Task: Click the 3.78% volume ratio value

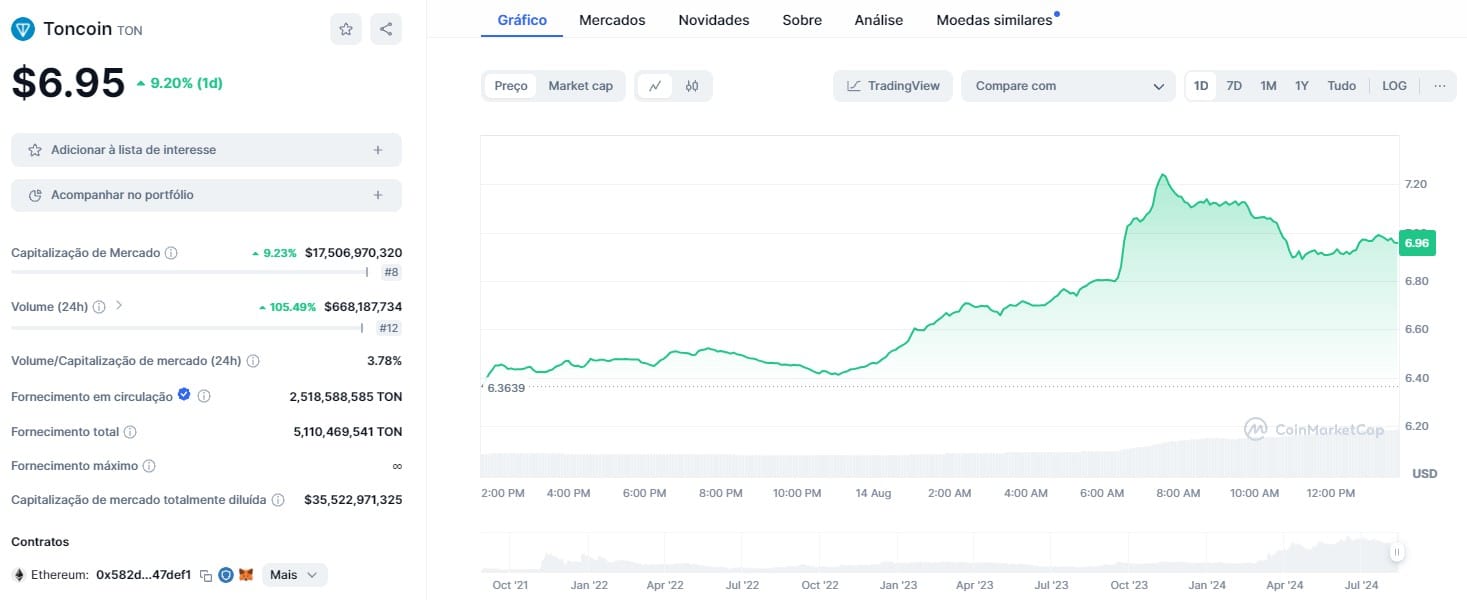Action: [x=384, y=361]
